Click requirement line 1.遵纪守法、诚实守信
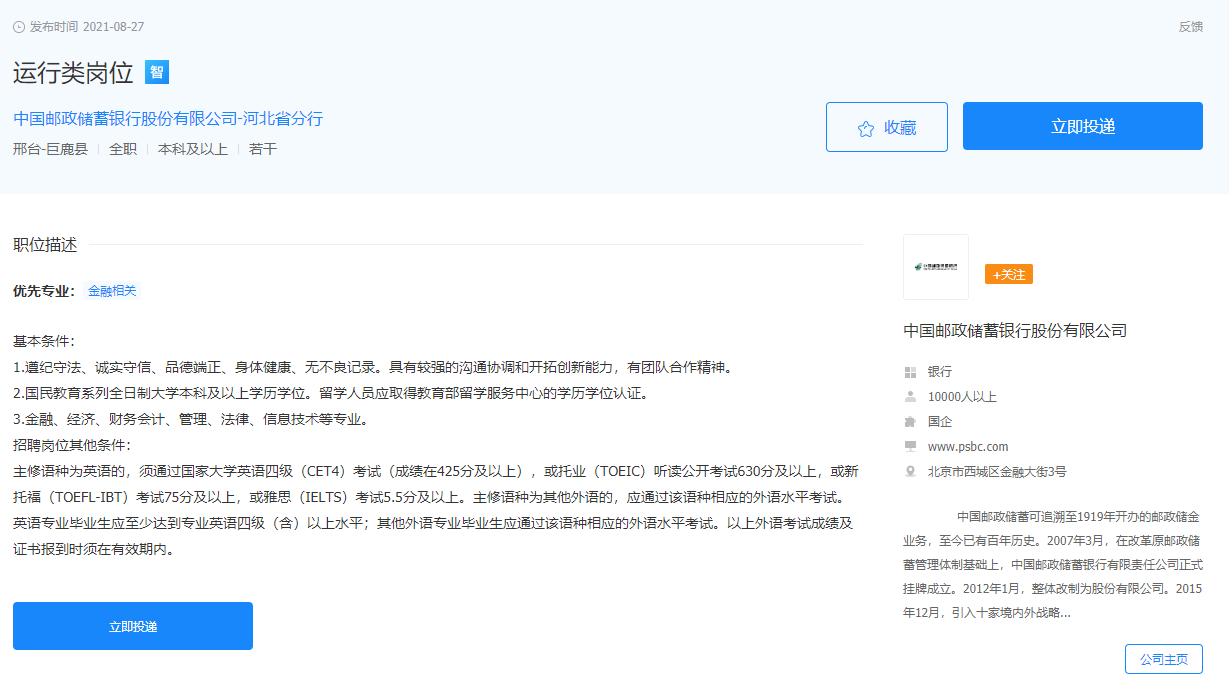The height and width of the screenshot is (695, 1229). [x=373, y=367]
